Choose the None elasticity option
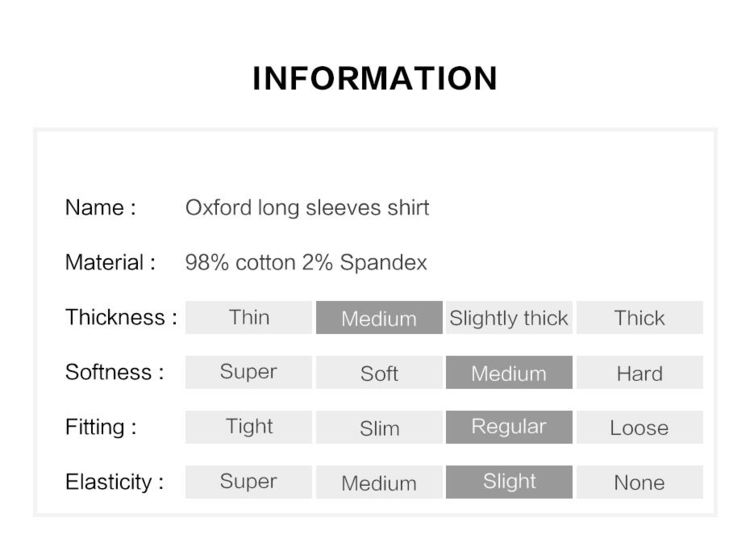Screen dimensions: 750x547 pyautogui.click(x=640, y=482)
